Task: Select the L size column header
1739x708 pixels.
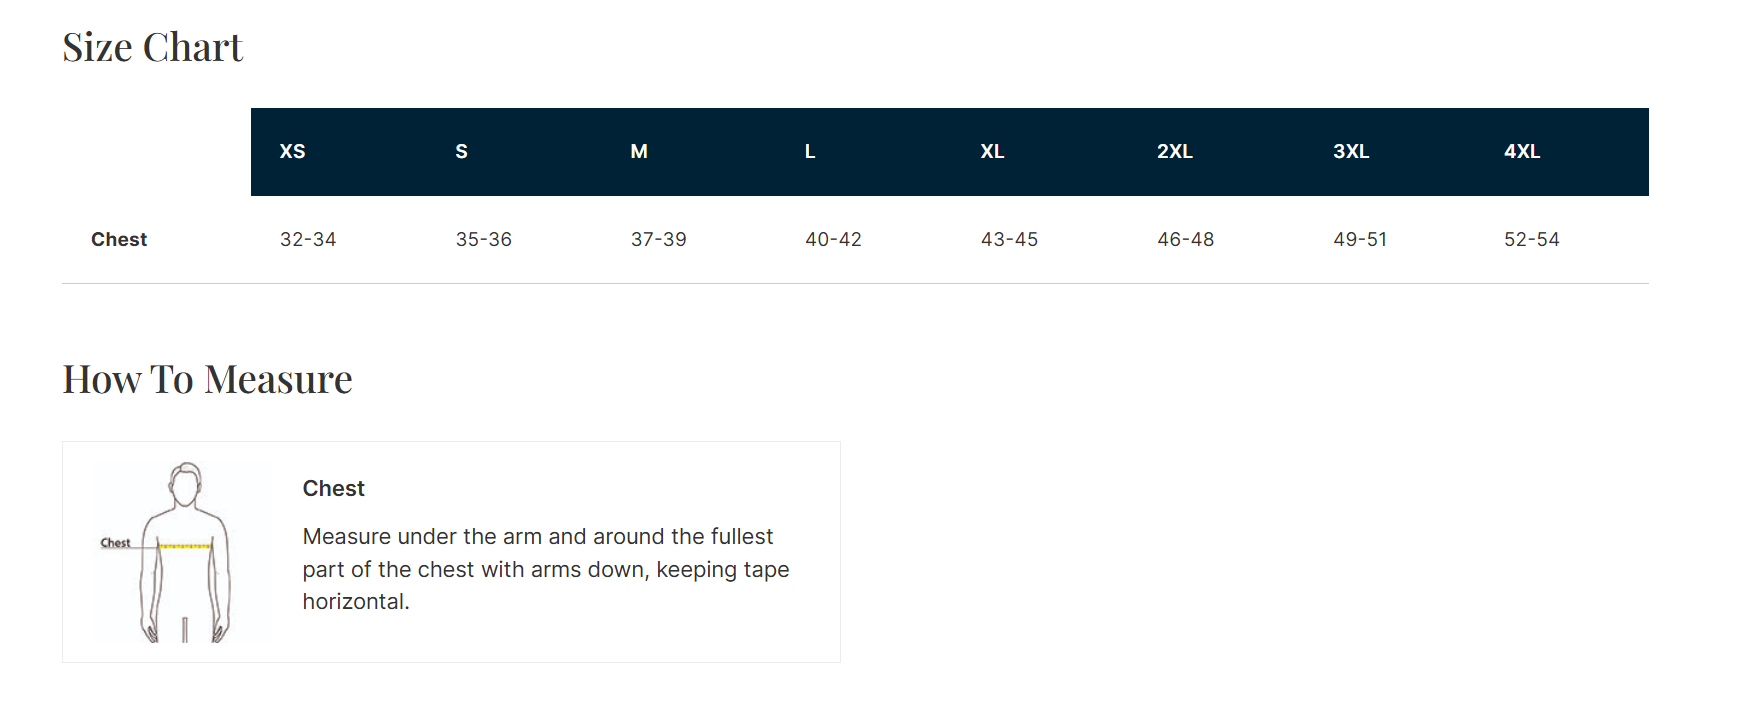Action: [810, 152]
